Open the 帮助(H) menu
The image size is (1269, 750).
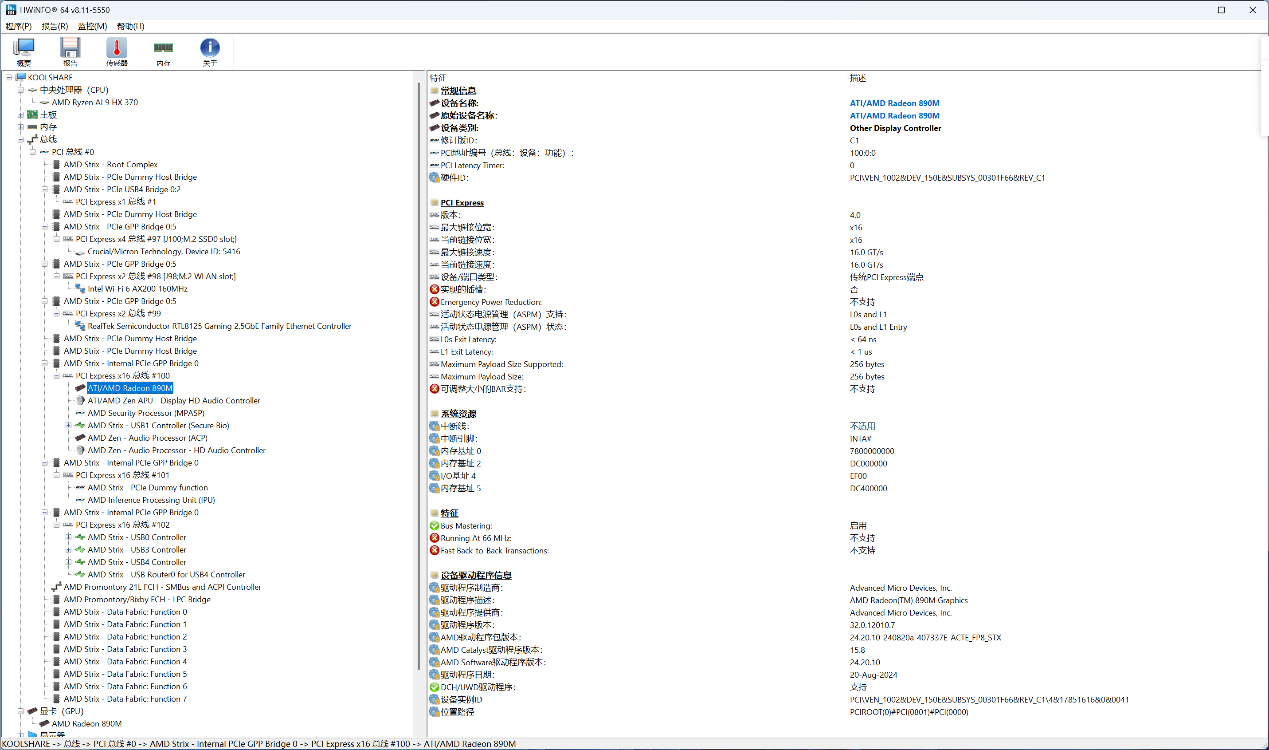coord(130,26)
